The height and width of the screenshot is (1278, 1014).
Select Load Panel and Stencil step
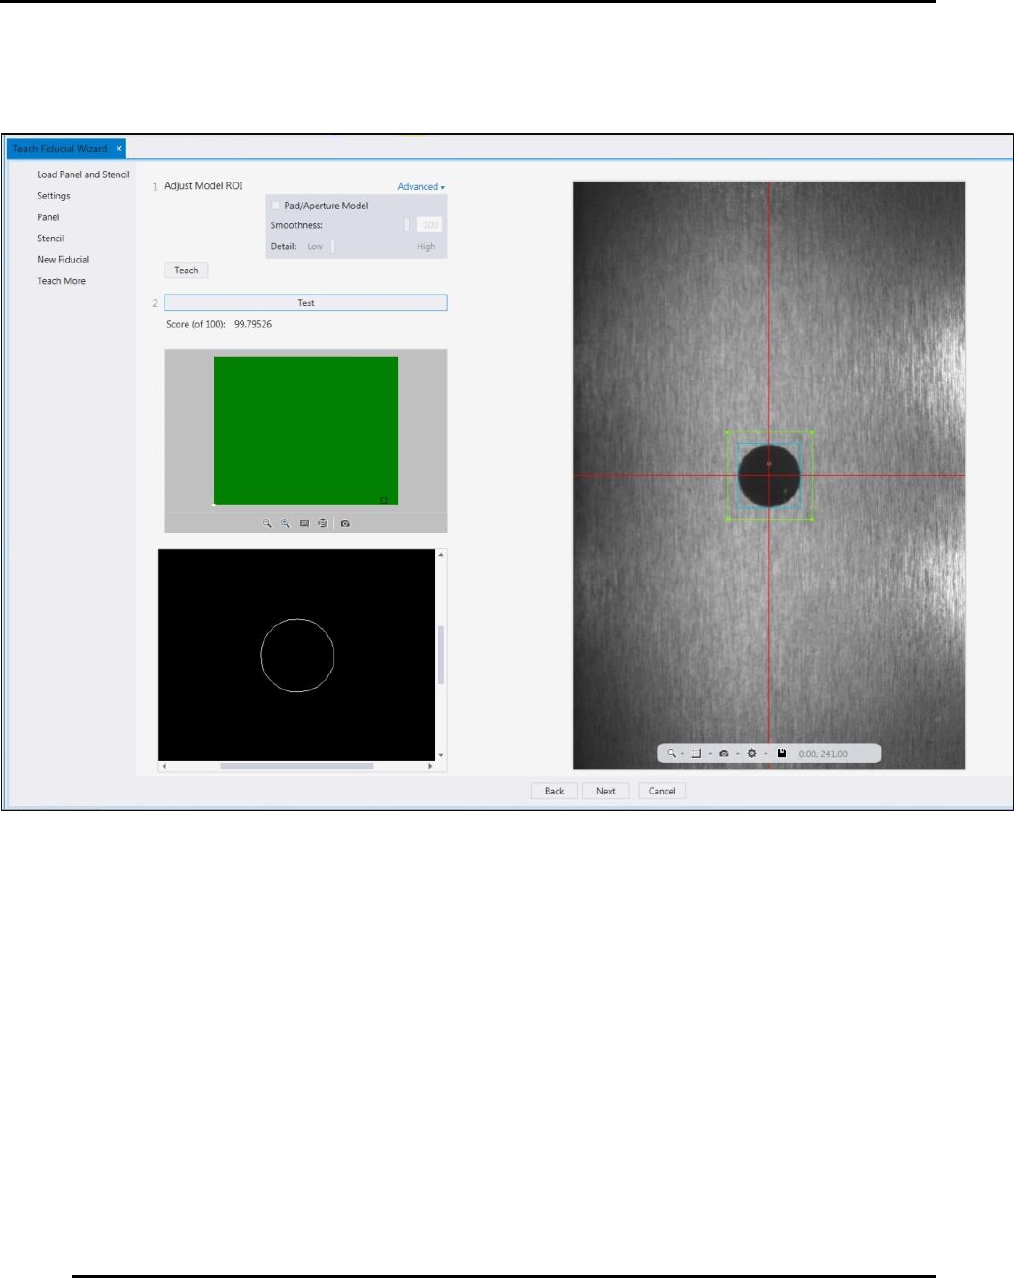click(83, 175)
